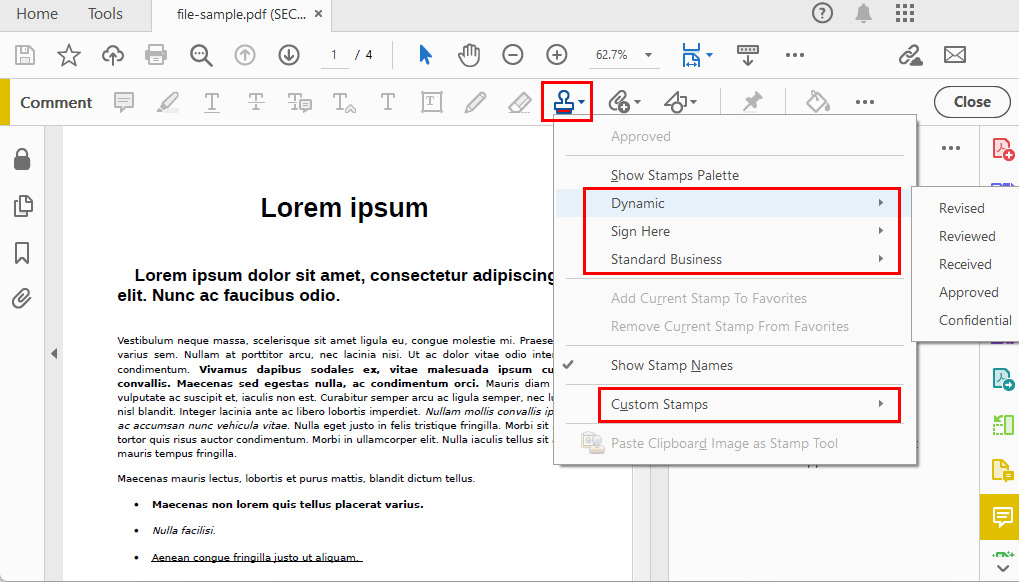Select the Pencil drawing tool

click(x=474, y=101)
